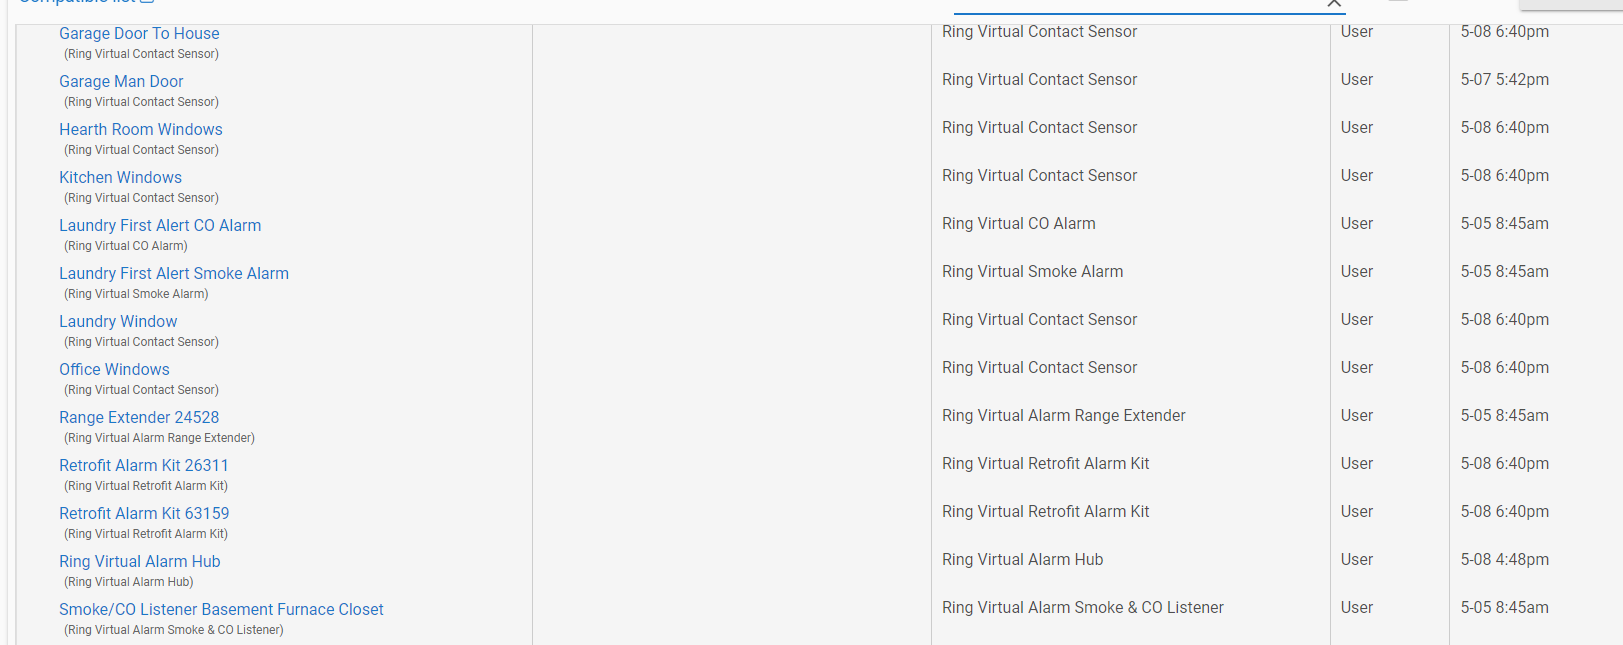This screenshot has height=645, width=1623.
Task: Clear the search field with the X icon
Action: tap(1334, 4)
